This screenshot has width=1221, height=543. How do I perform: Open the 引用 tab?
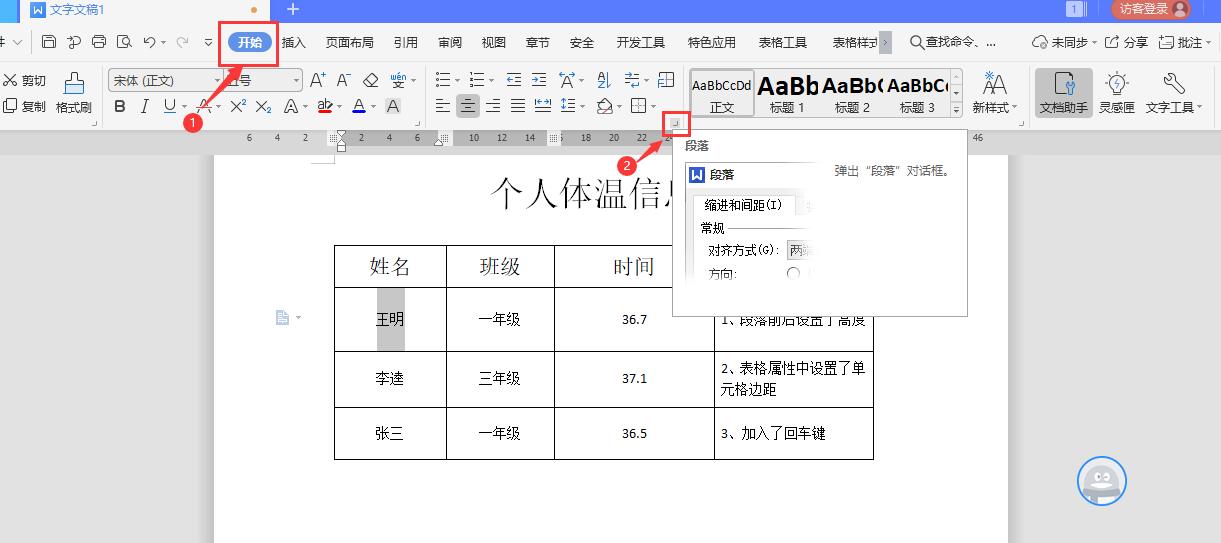[x=405, y=42]
